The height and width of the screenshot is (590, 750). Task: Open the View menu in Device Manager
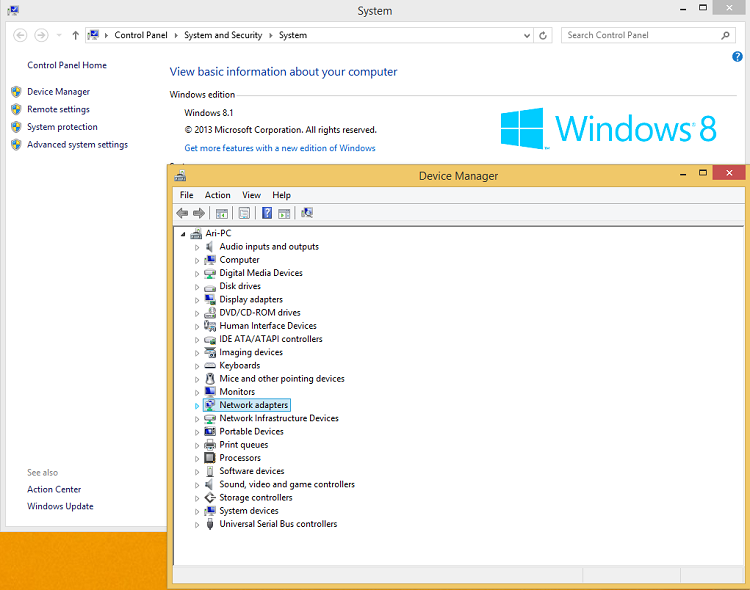coord(251,195)
